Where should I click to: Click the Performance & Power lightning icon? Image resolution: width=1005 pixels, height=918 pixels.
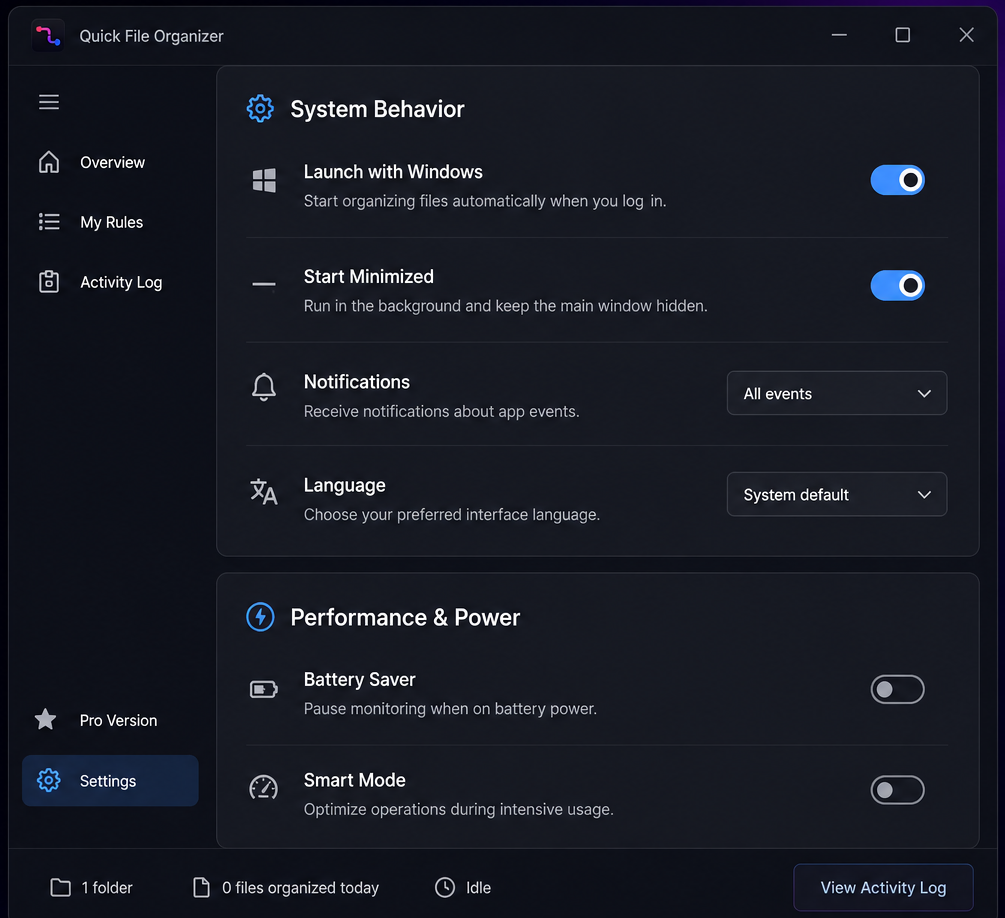pos(260,617)
